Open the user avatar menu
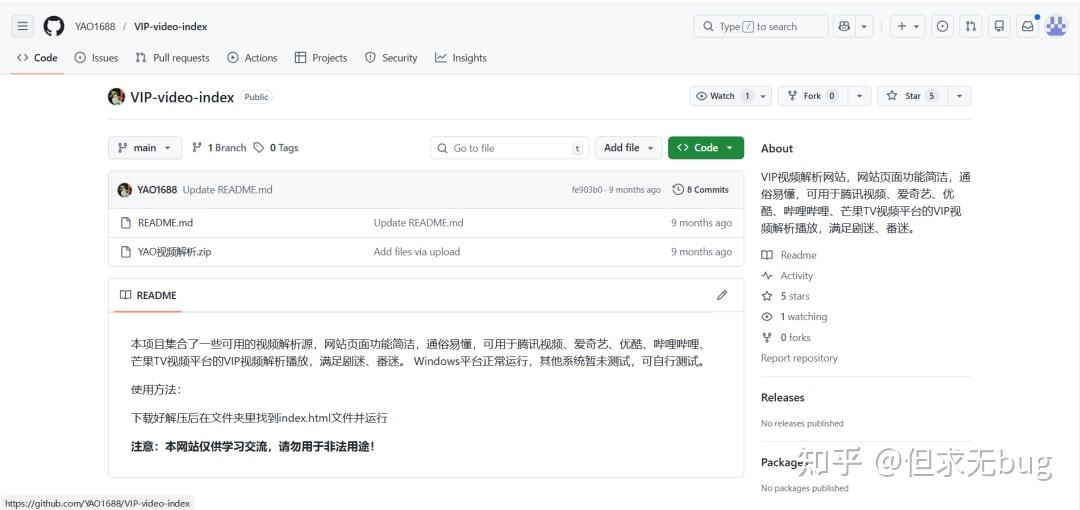 pos(1056,26)
